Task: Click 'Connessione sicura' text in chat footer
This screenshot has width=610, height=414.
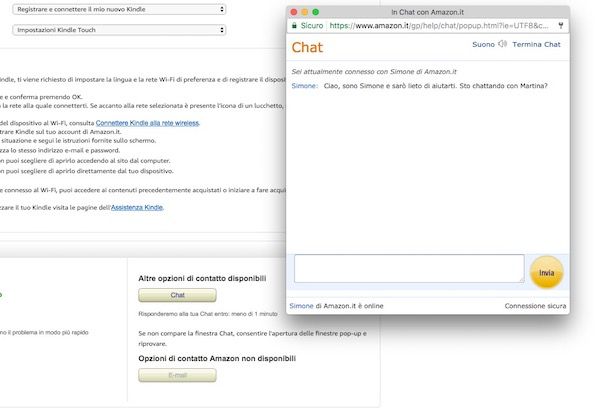Action: pos(535,306)
